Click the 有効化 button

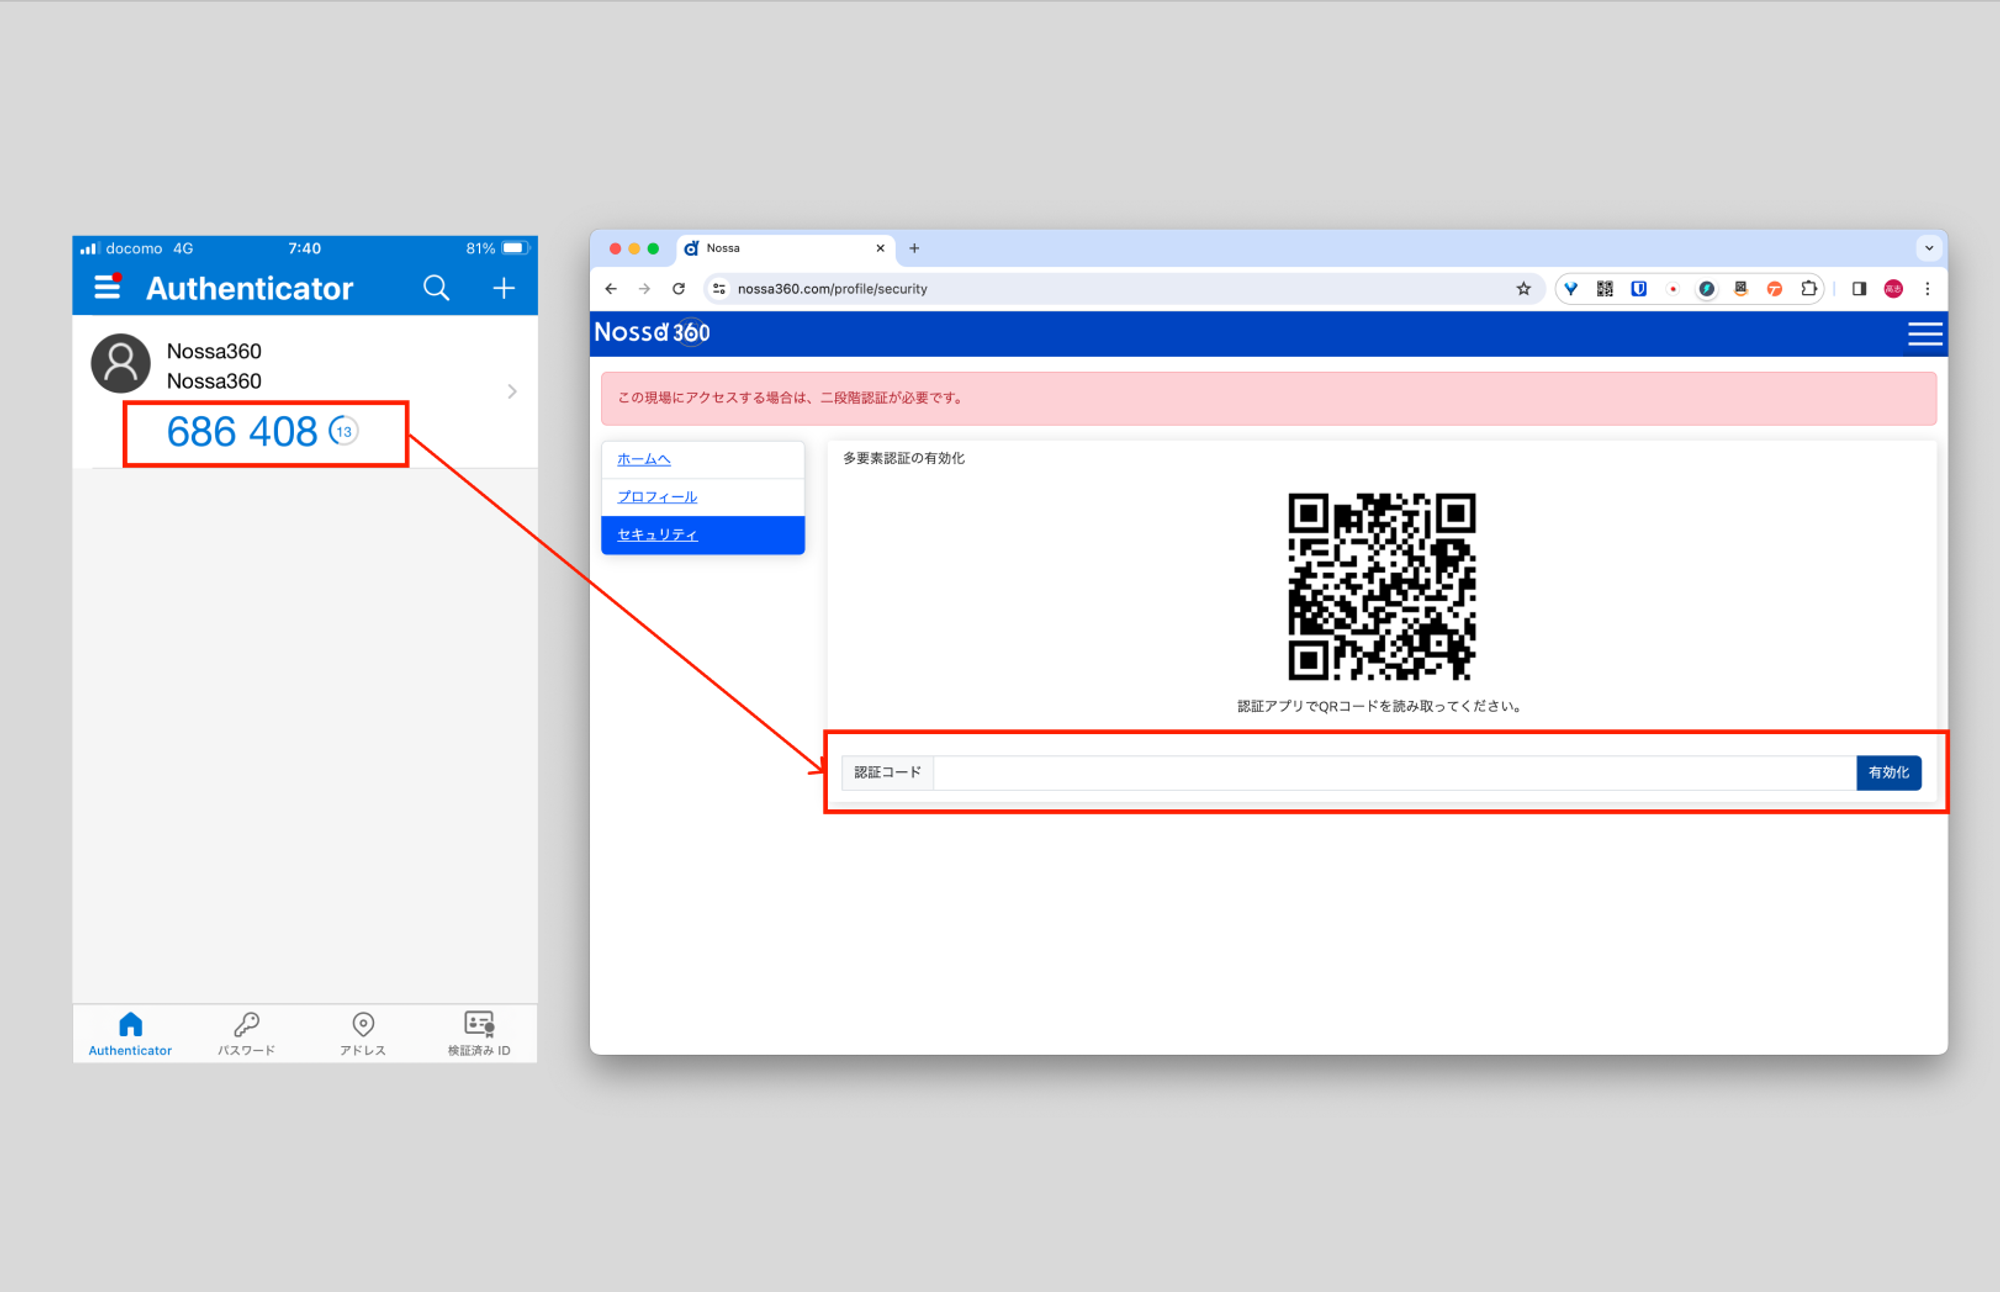point(1889,773)
